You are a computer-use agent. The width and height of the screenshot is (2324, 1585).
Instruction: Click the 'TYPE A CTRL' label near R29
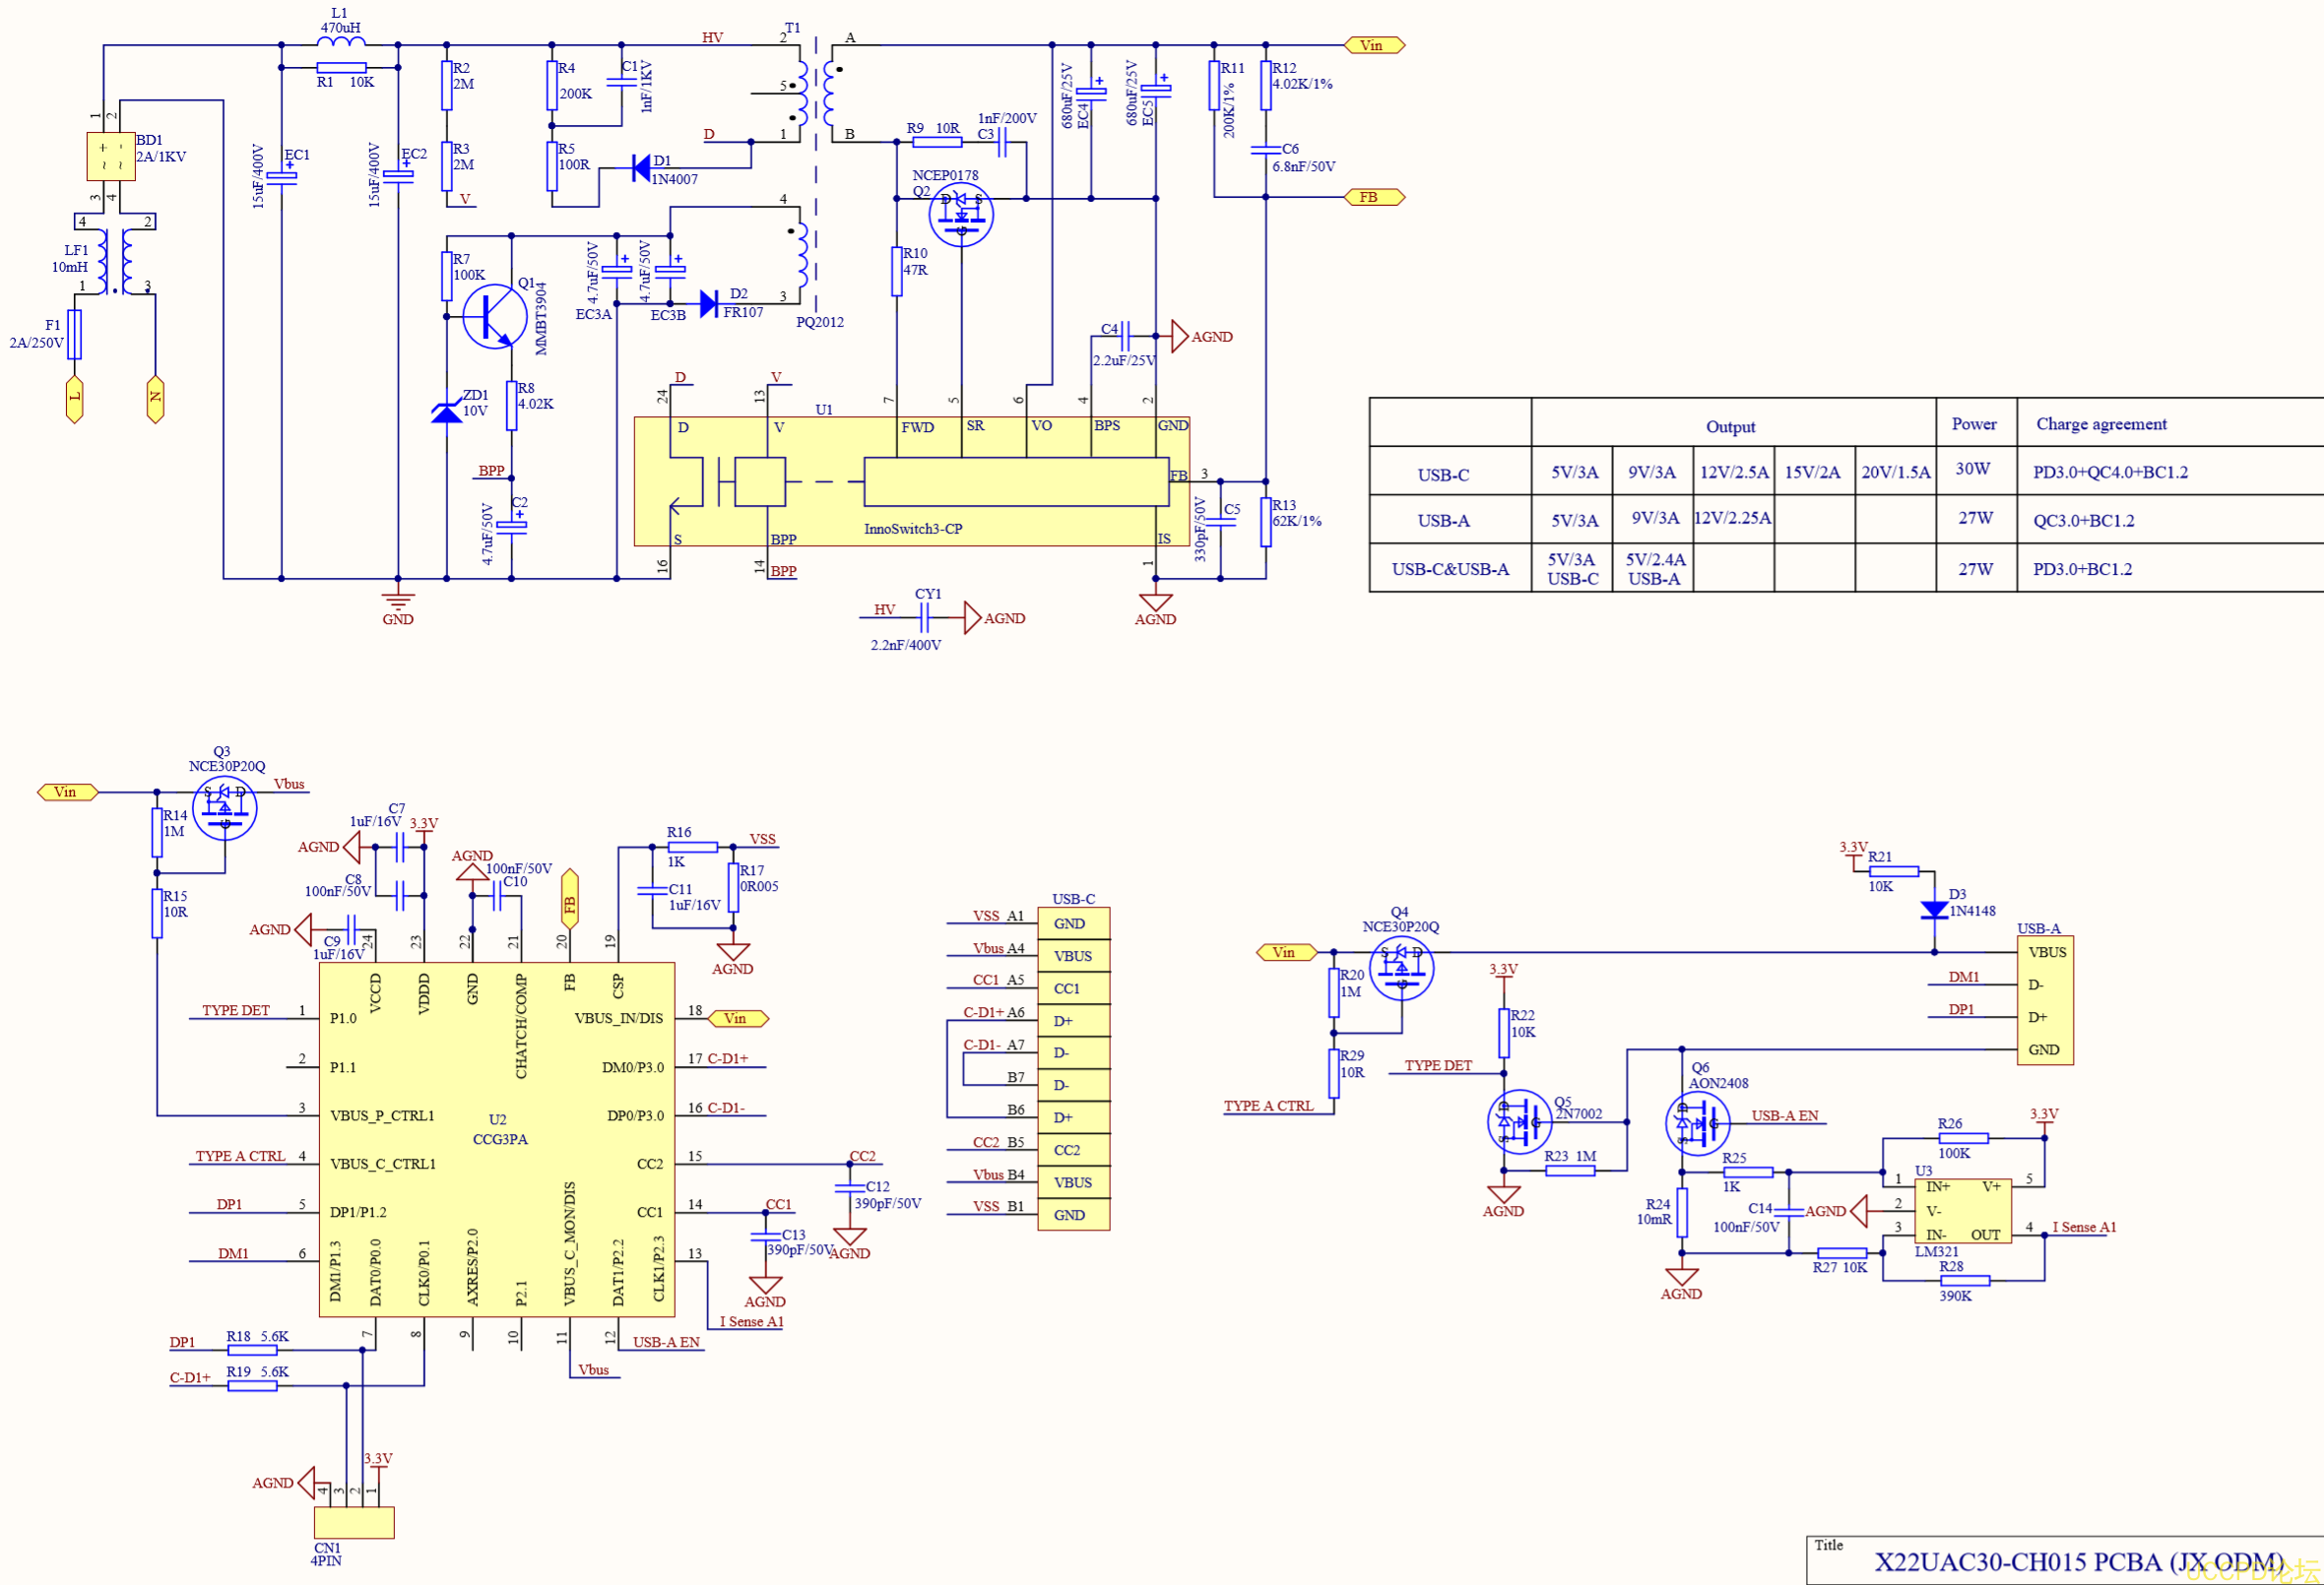coord(1268,1105)
